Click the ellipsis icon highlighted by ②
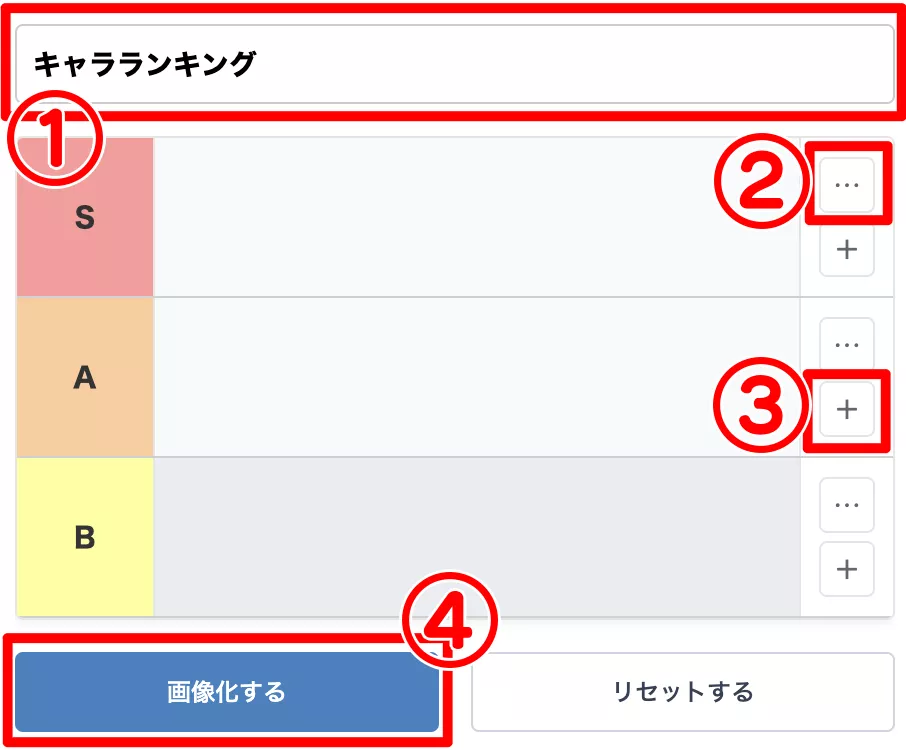 (847, 185)
